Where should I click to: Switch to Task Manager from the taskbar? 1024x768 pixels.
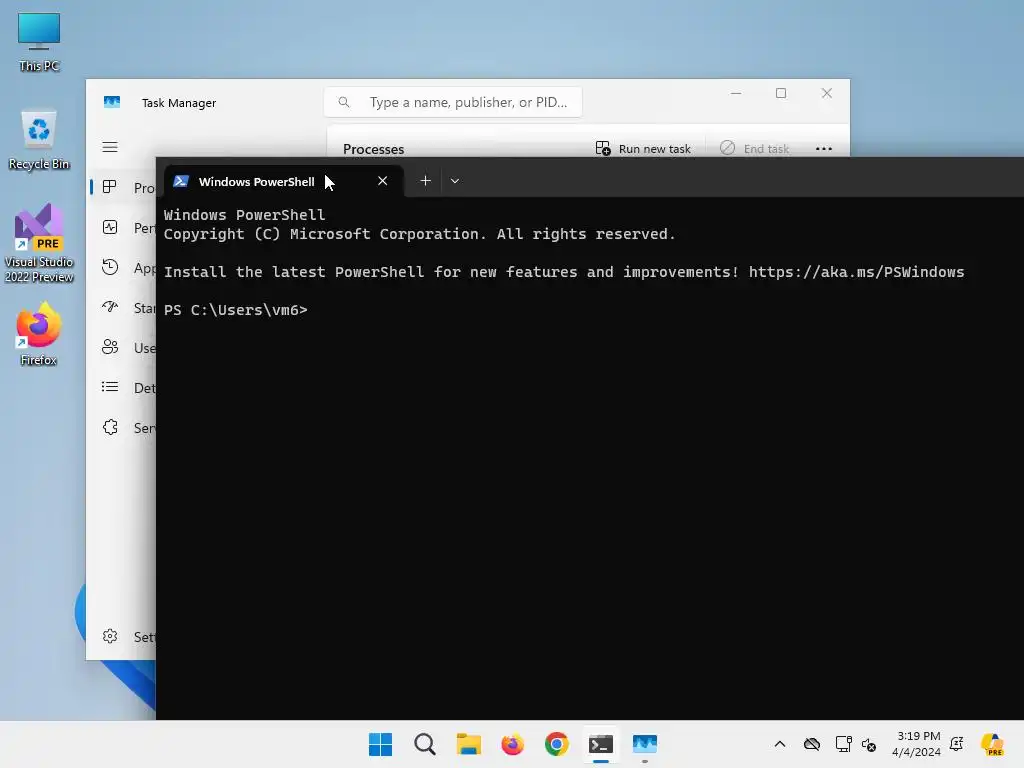click(645, 744)
